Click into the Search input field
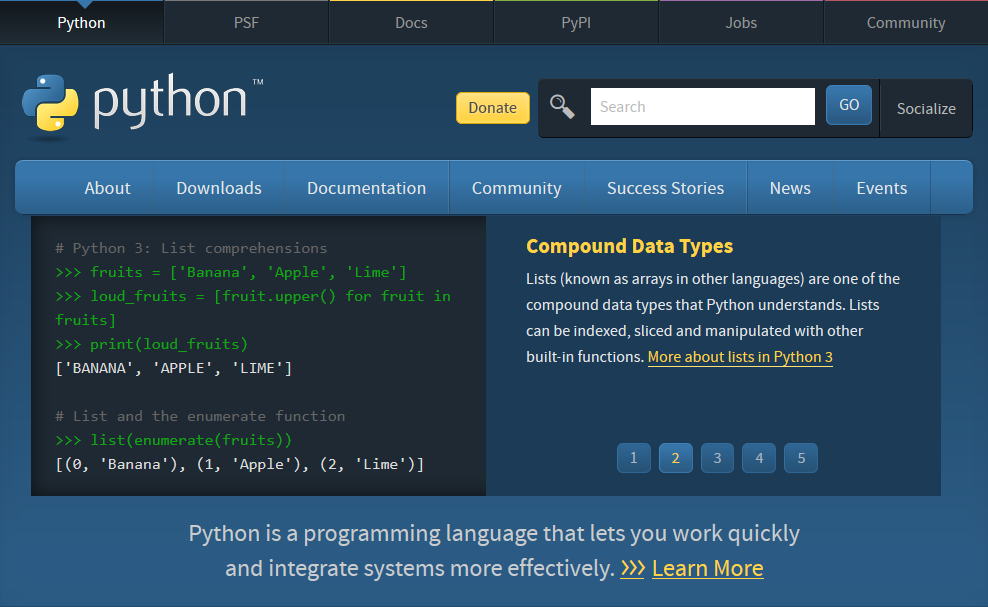The image size is (988, 607). coord(703,107)
